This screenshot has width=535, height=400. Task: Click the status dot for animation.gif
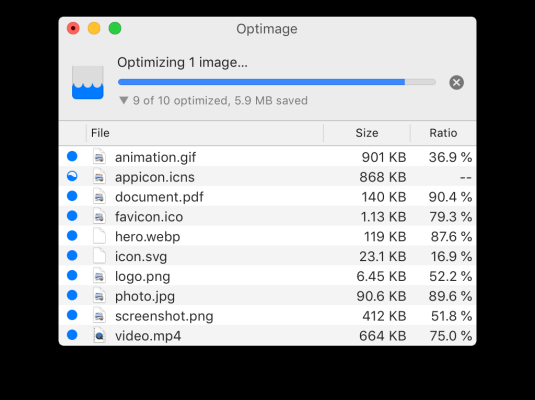coord(72,156)
